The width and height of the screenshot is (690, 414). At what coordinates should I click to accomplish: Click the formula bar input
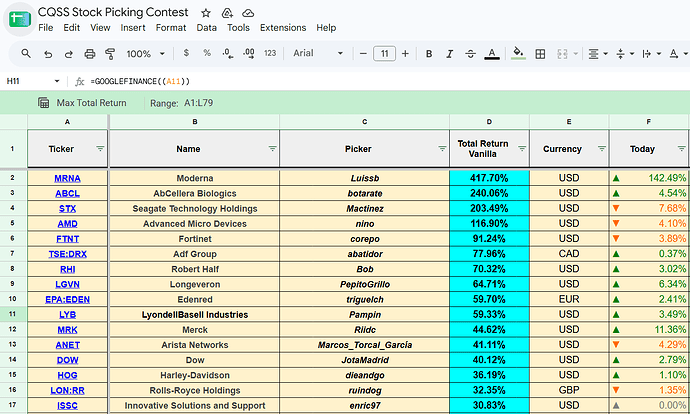[387, 81]
